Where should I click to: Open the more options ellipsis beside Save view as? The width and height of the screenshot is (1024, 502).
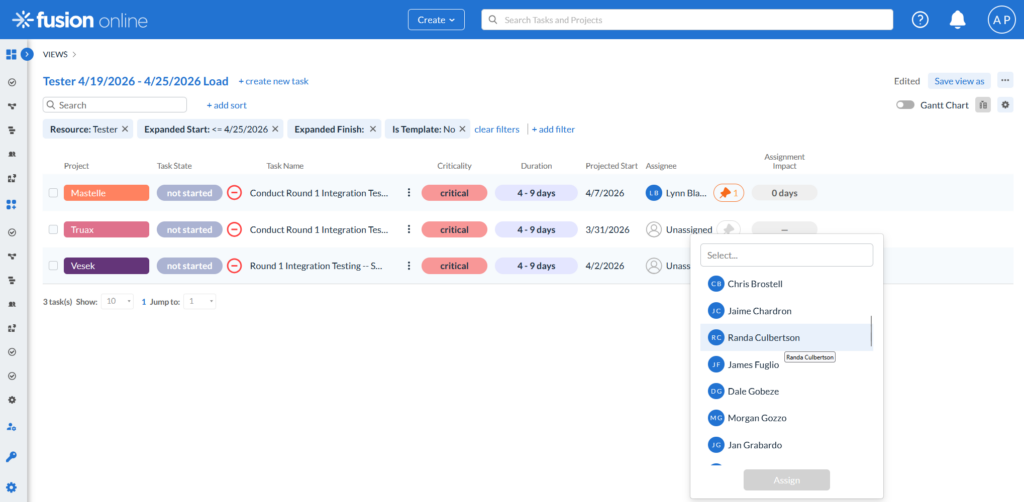pos(1005,81)
